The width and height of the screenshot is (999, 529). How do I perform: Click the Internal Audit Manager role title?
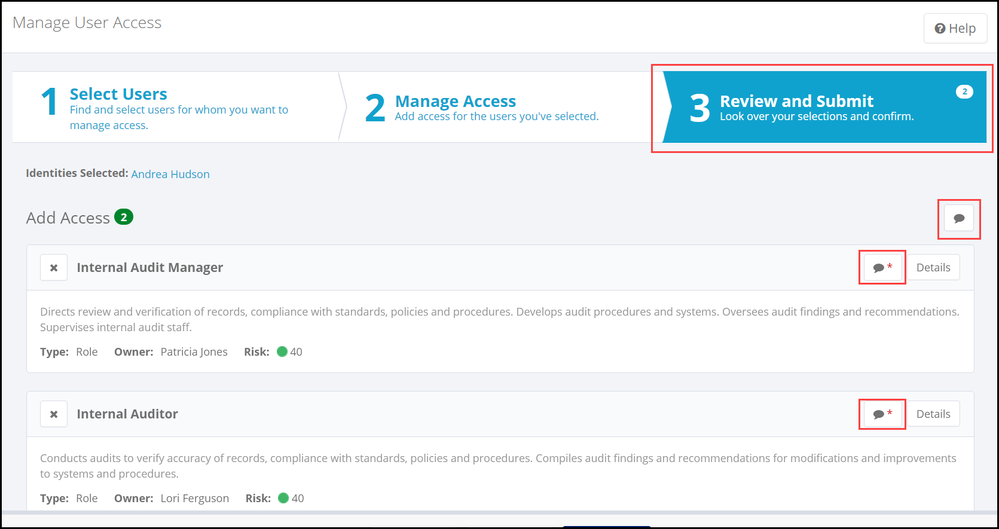[x=150, y=268]
